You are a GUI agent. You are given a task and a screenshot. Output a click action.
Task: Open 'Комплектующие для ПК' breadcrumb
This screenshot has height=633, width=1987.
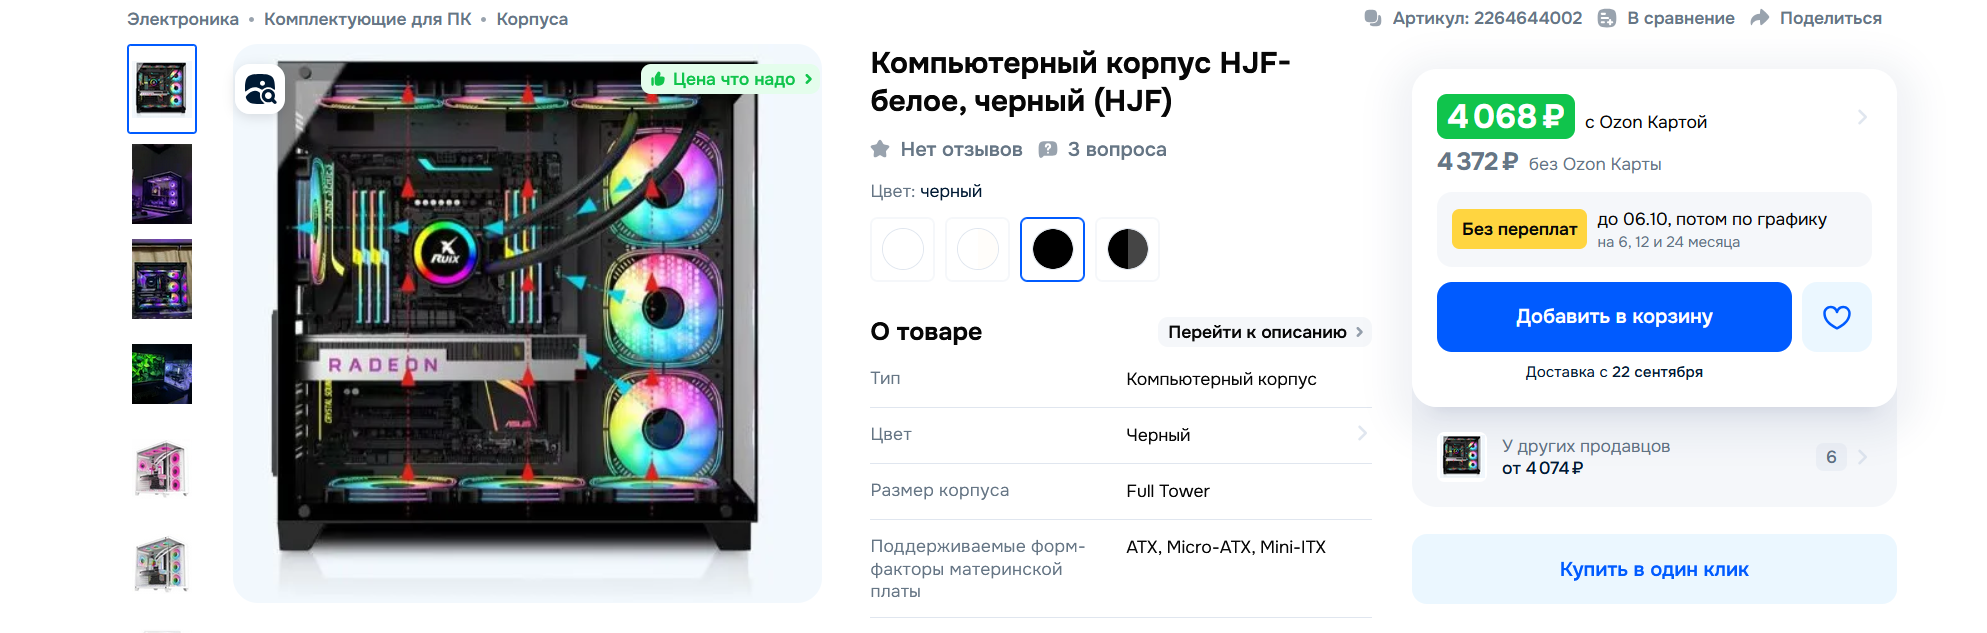point(367,19)
